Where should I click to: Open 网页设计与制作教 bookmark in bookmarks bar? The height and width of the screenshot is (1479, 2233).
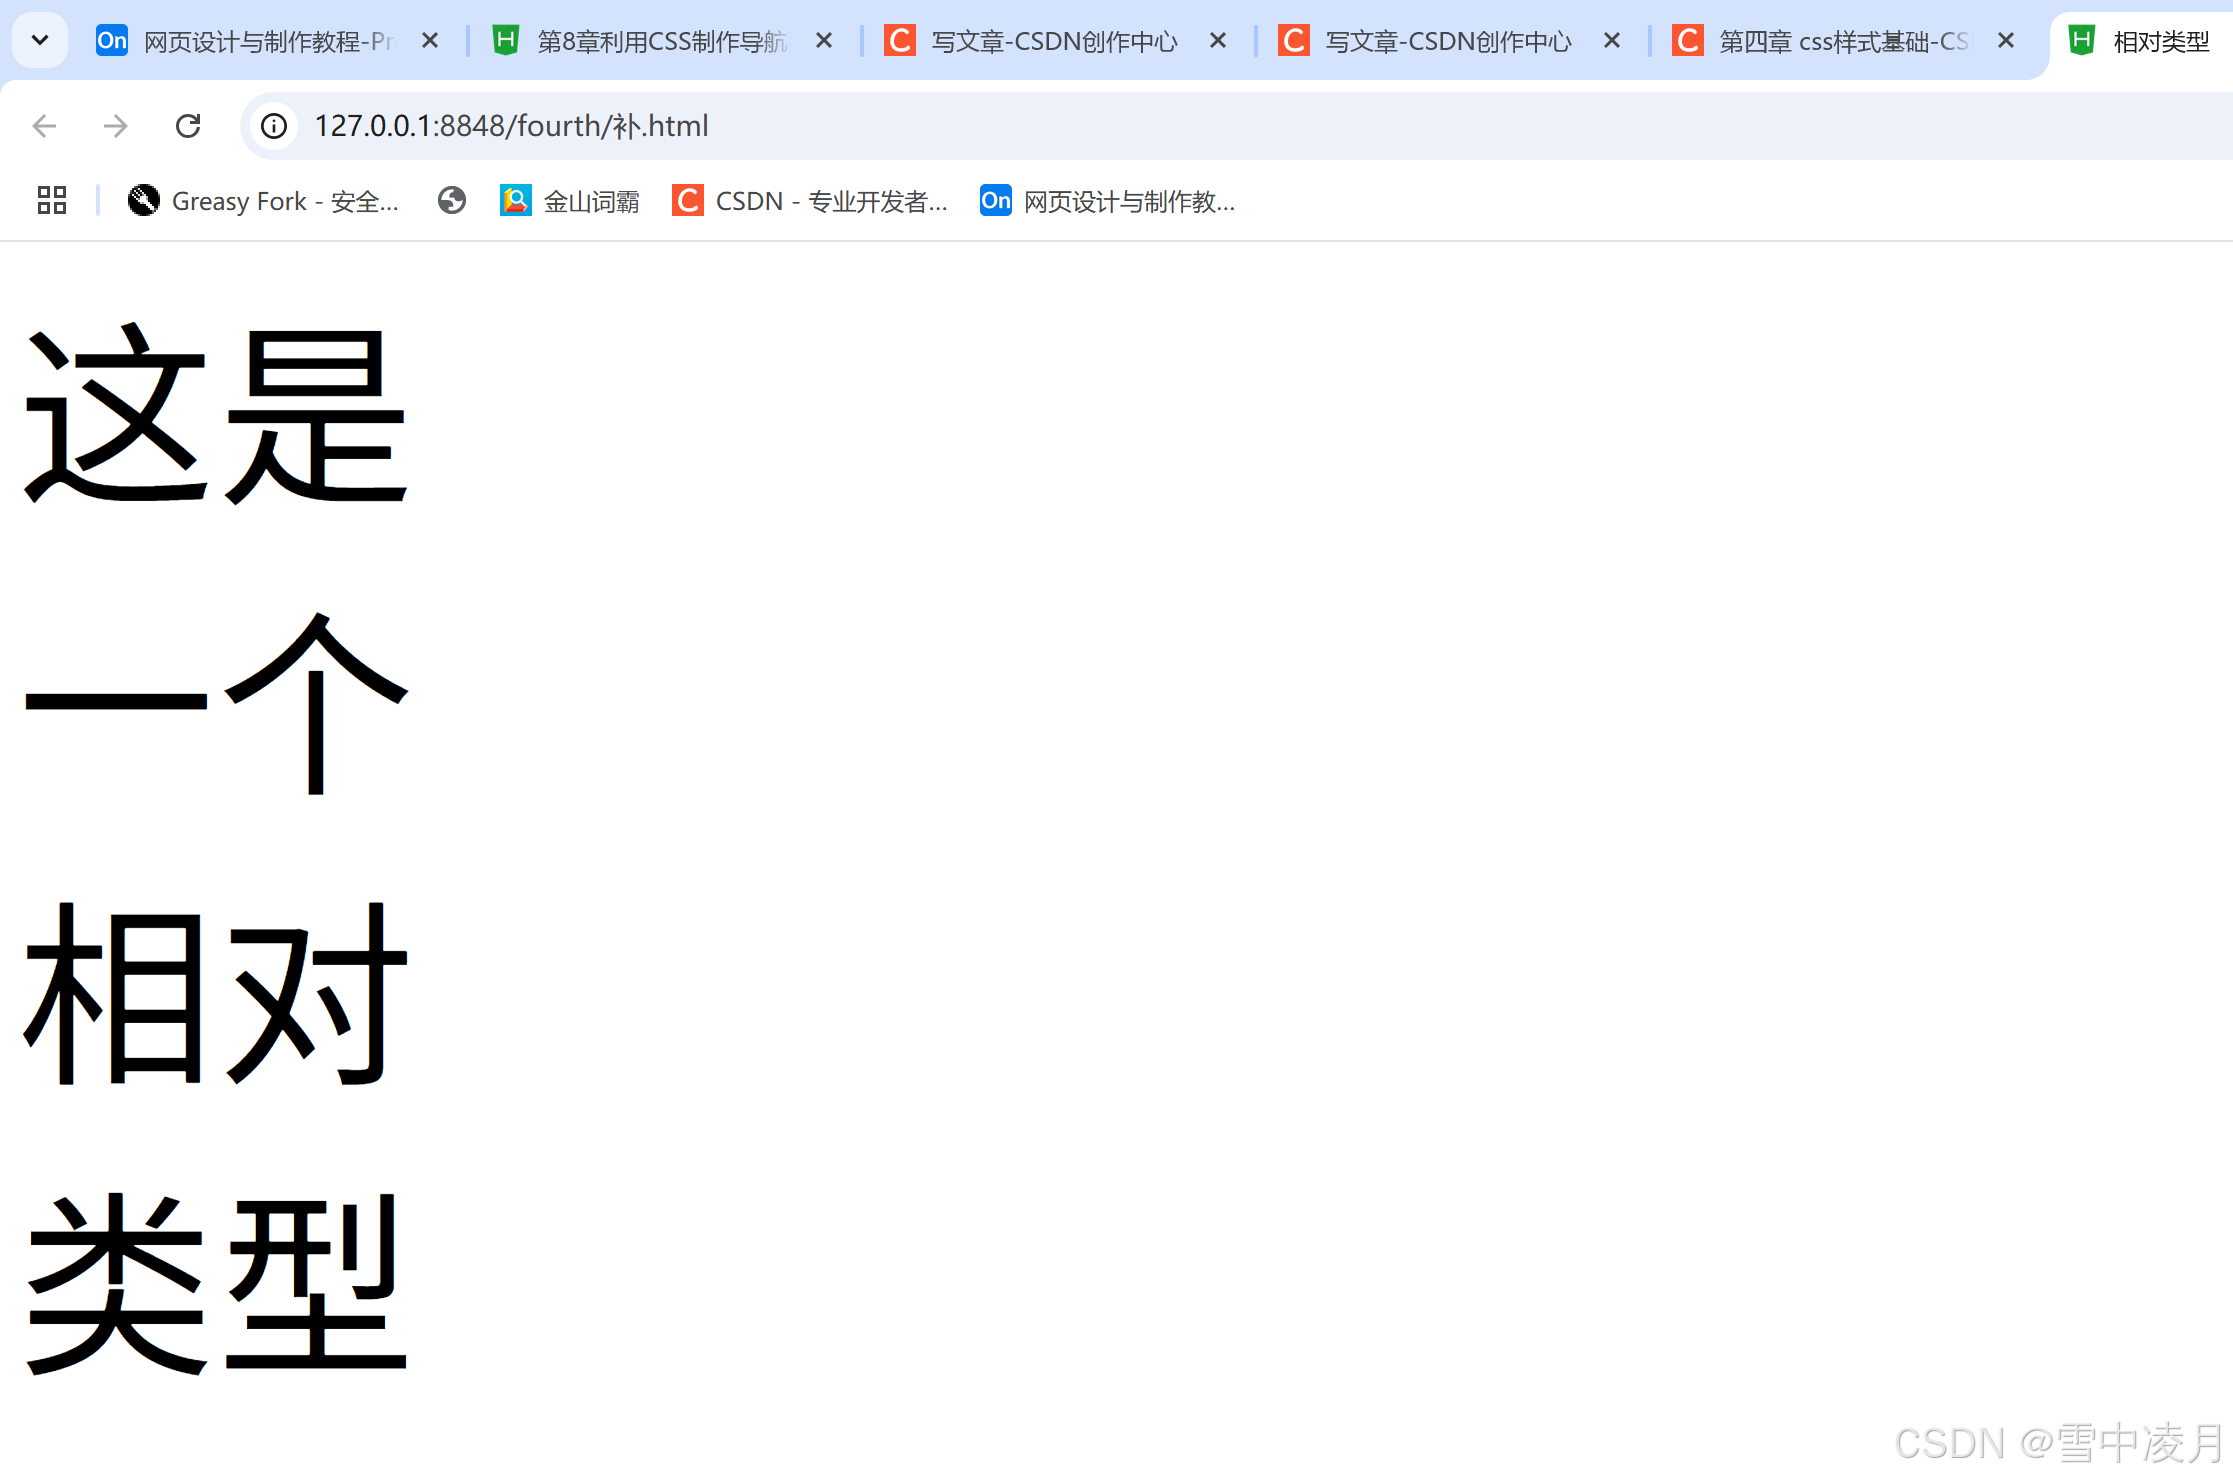[1108, 201]
